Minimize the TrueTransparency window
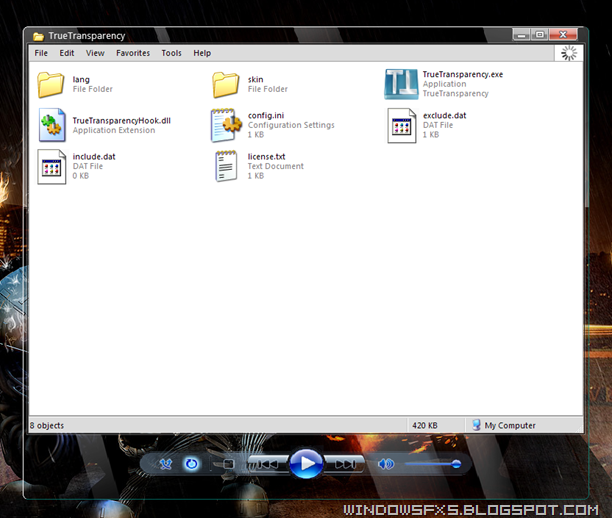This screenshot has width=612, height=518. point(521,35)
